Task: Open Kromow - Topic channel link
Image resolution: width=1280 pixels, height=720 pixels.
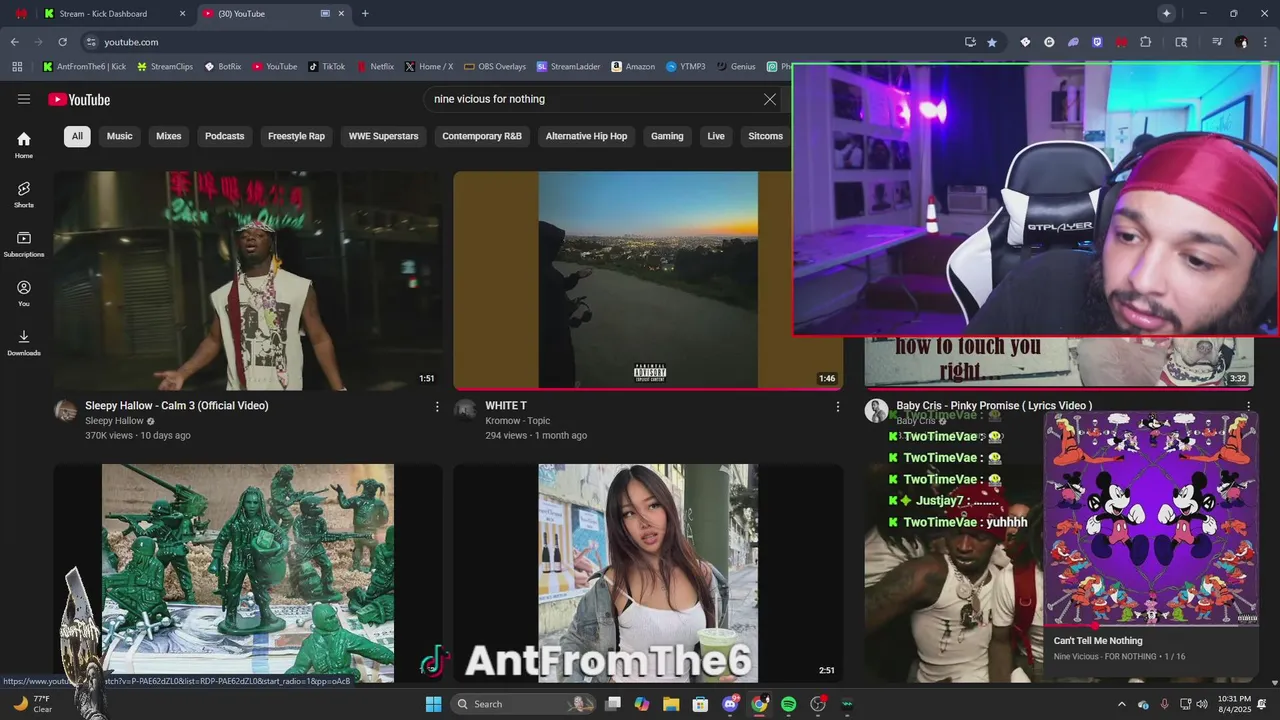Action: pos(518,421)
